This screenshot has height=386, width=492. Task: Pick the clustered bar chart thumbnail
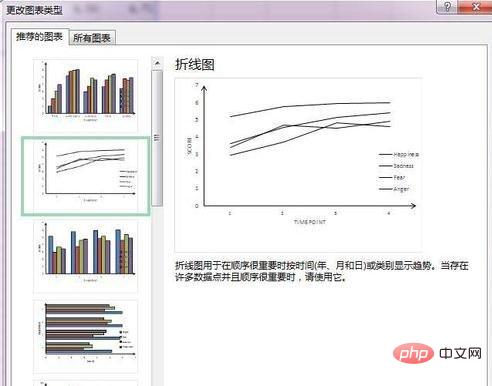click(85, 337)
